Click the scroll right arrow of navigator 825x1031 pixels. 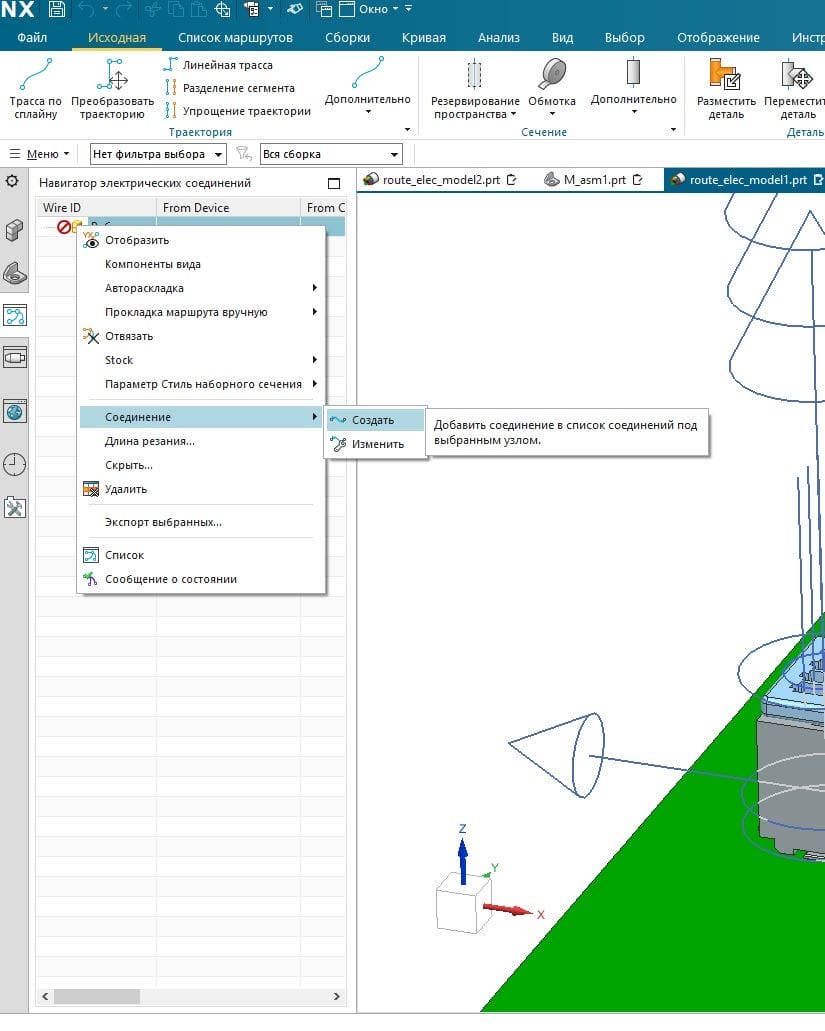[x=337, y=997]
